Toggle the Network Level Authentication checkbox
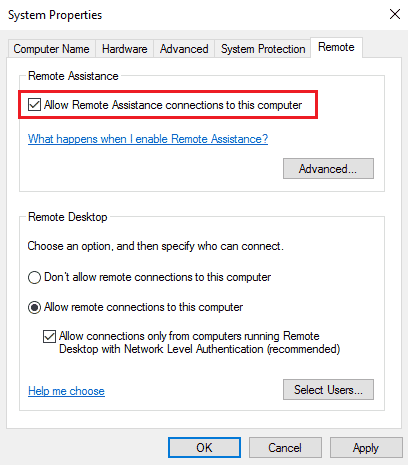This screenshot has height=465, width=408. tap(49, 336)
